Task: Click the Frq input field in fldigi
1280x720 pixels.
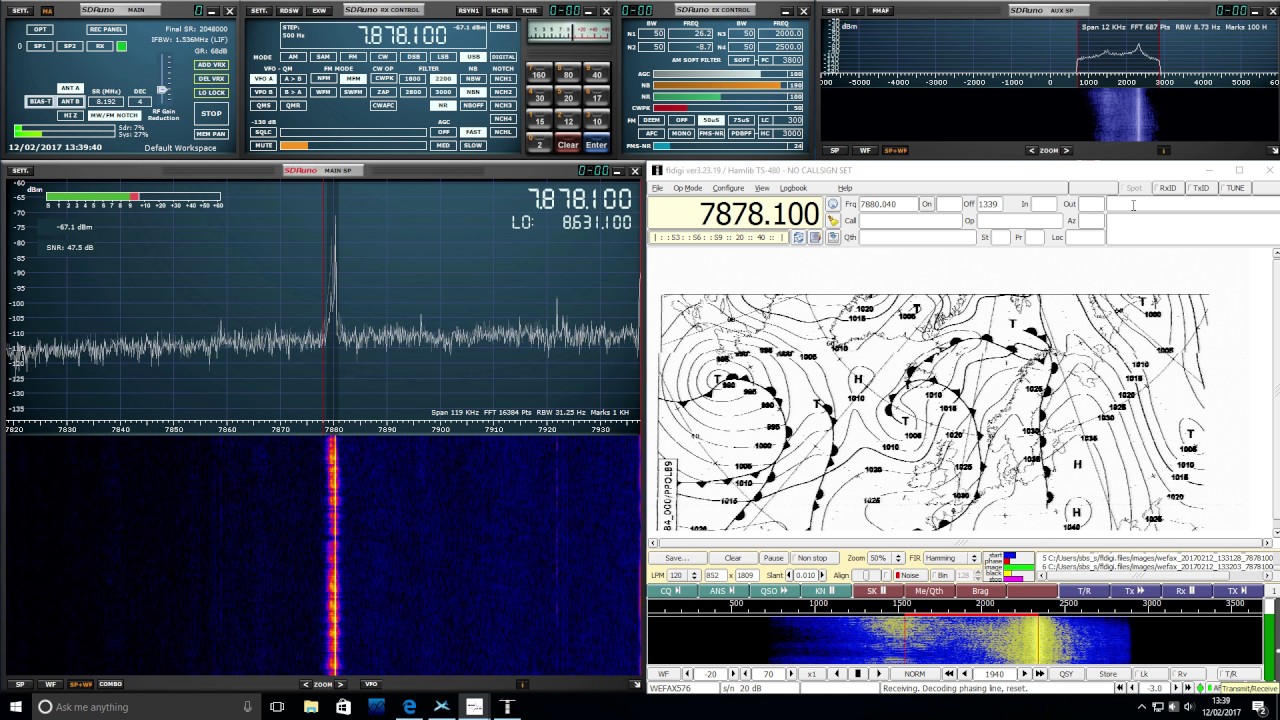Action: [886, 204]
